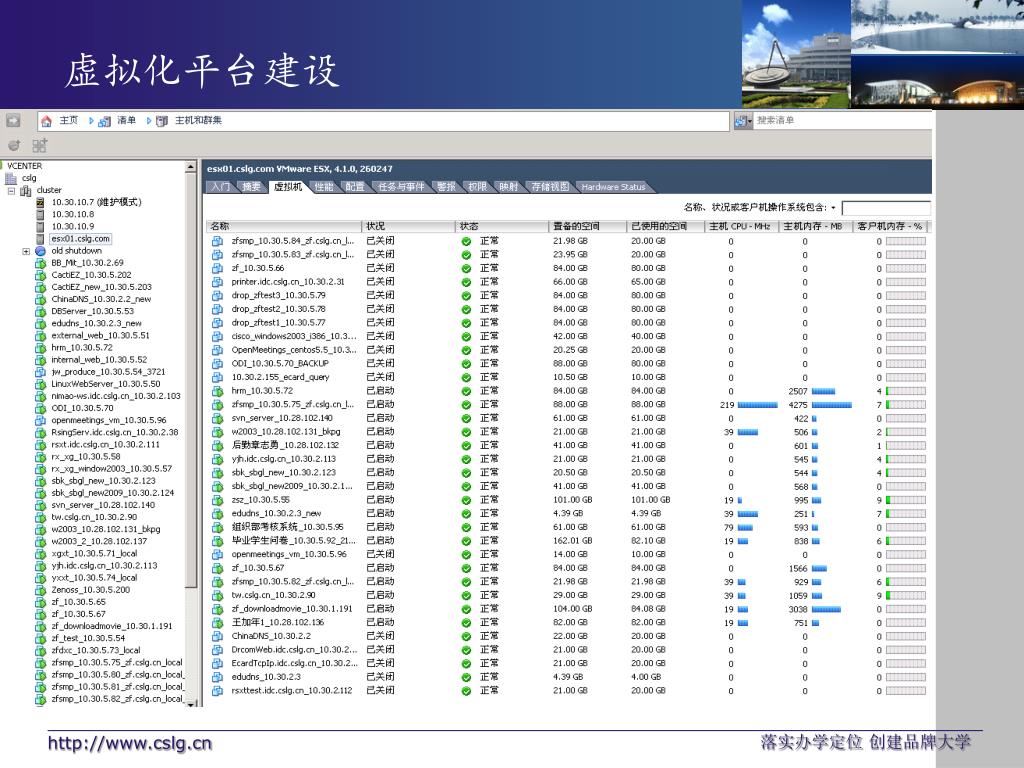
Task: Click CPU usage bar of zfsmp_10.30.5.75 row
Action: (x=757, y=406)
